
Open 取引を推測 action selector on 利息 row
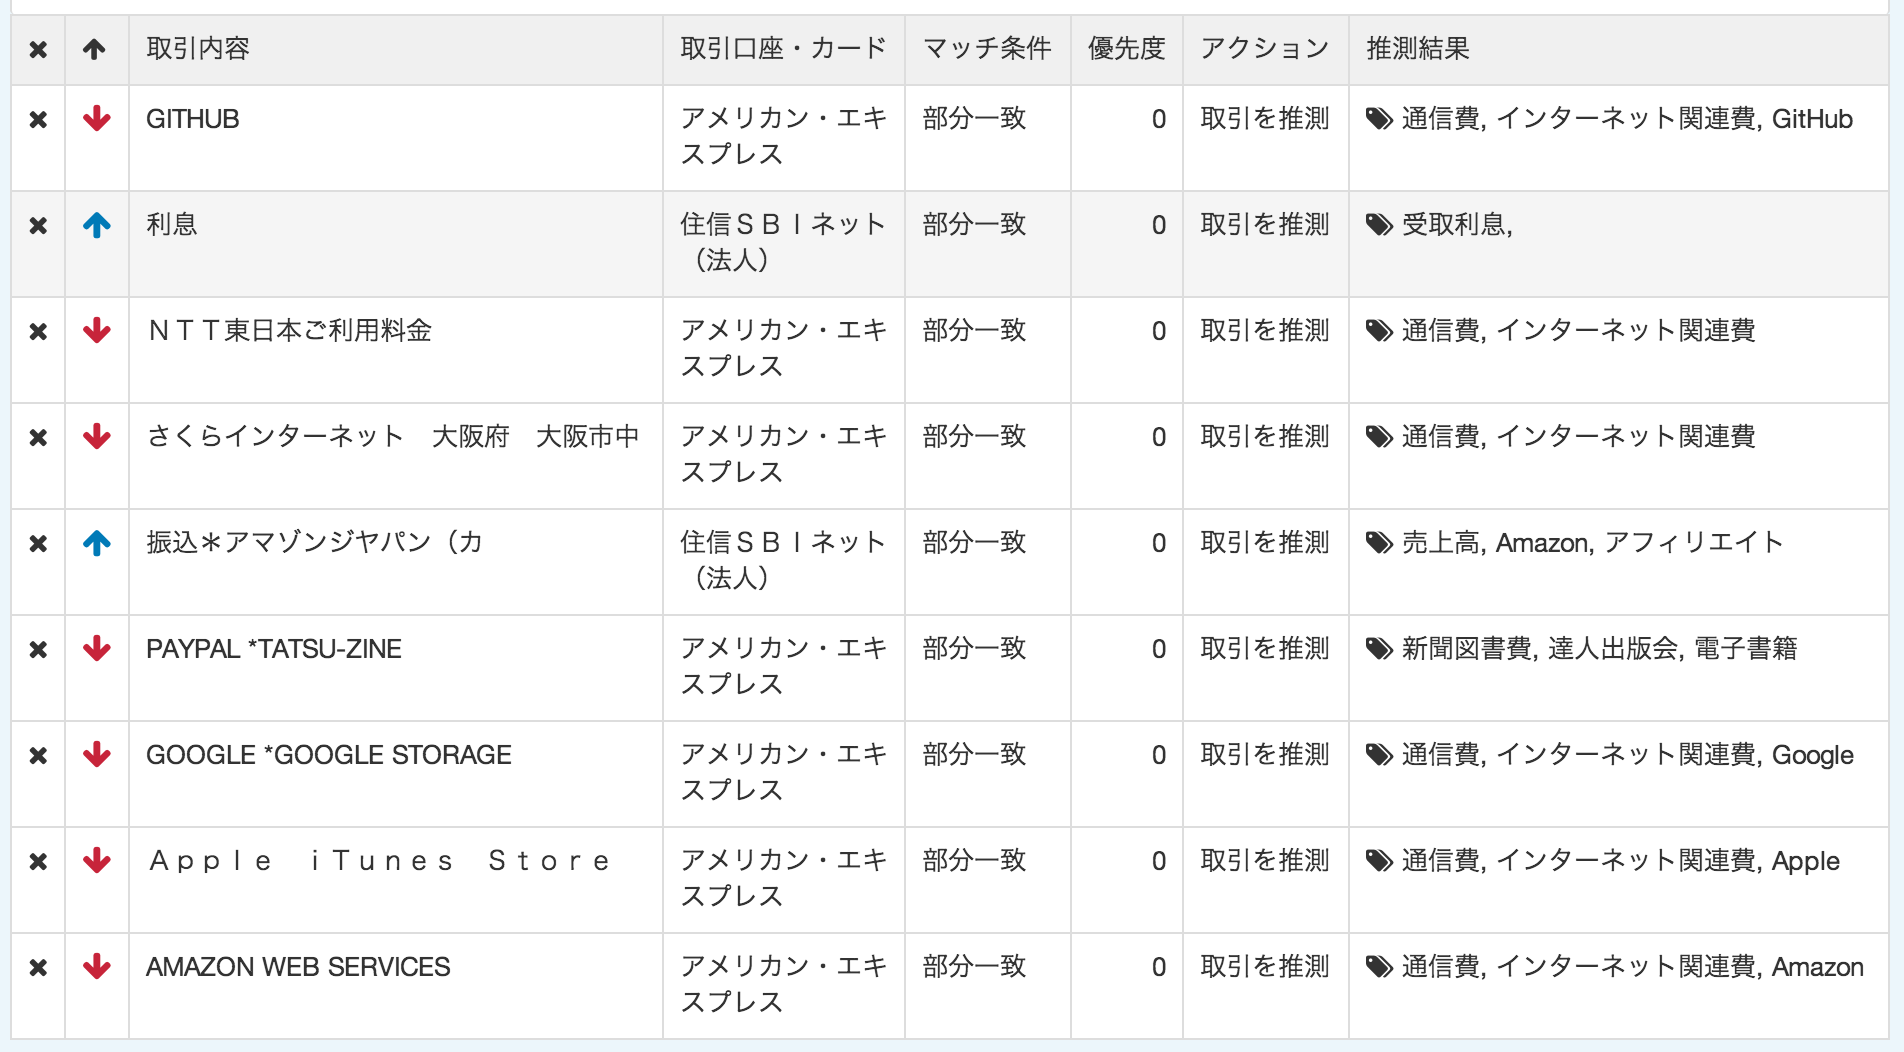tap(1264, 225)
